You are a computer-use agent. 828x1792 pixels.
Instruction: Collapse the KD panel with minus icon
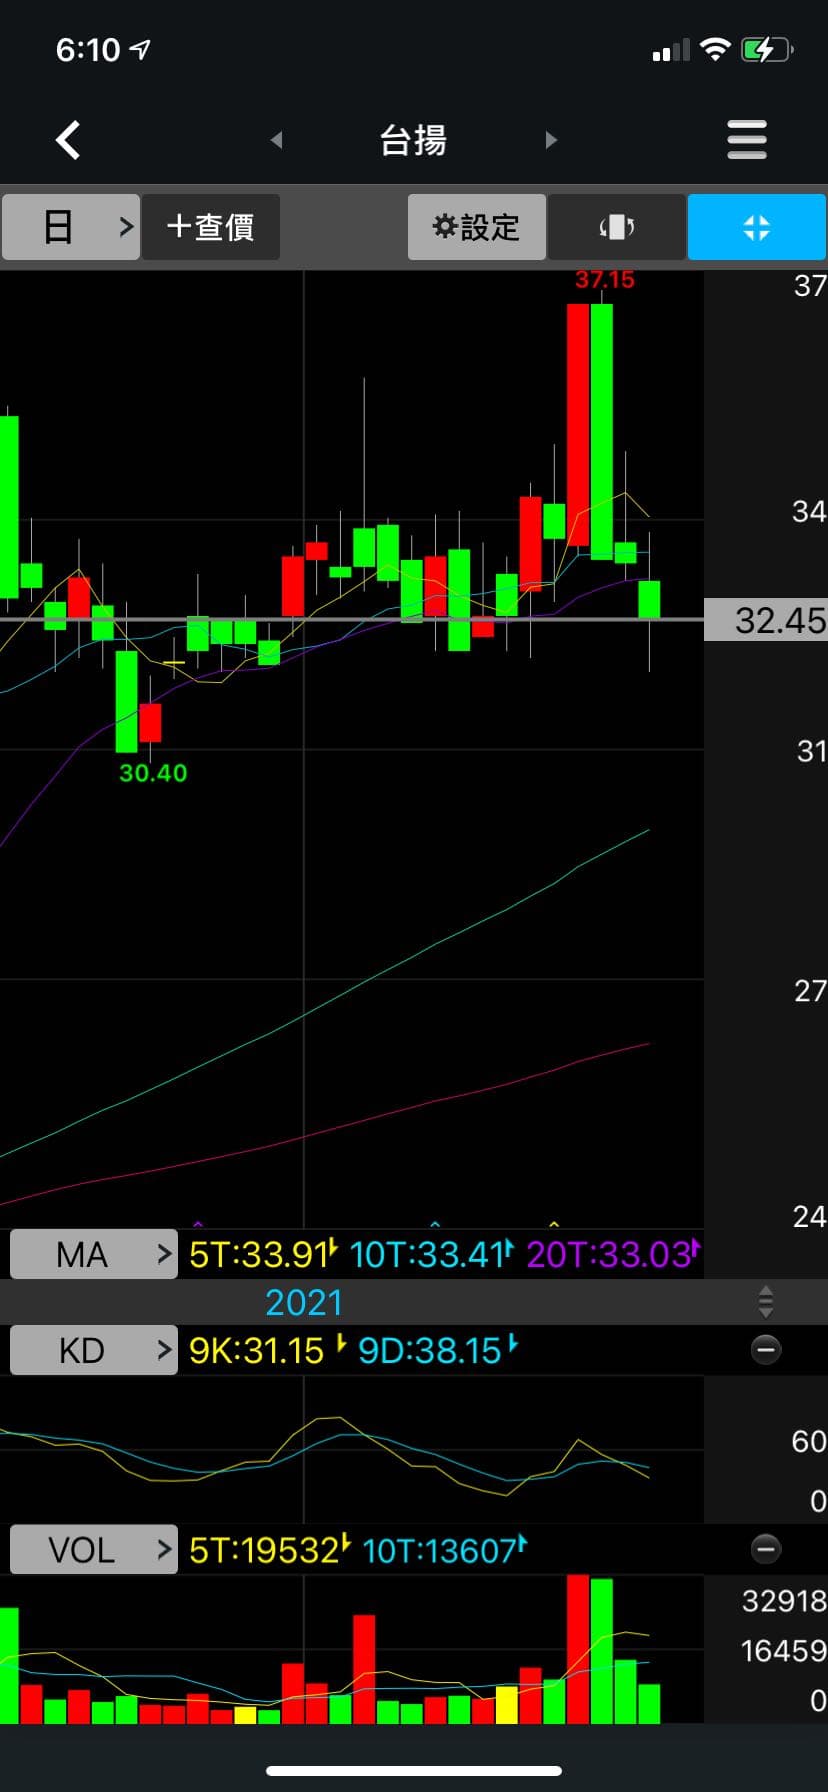(766, 1350)
